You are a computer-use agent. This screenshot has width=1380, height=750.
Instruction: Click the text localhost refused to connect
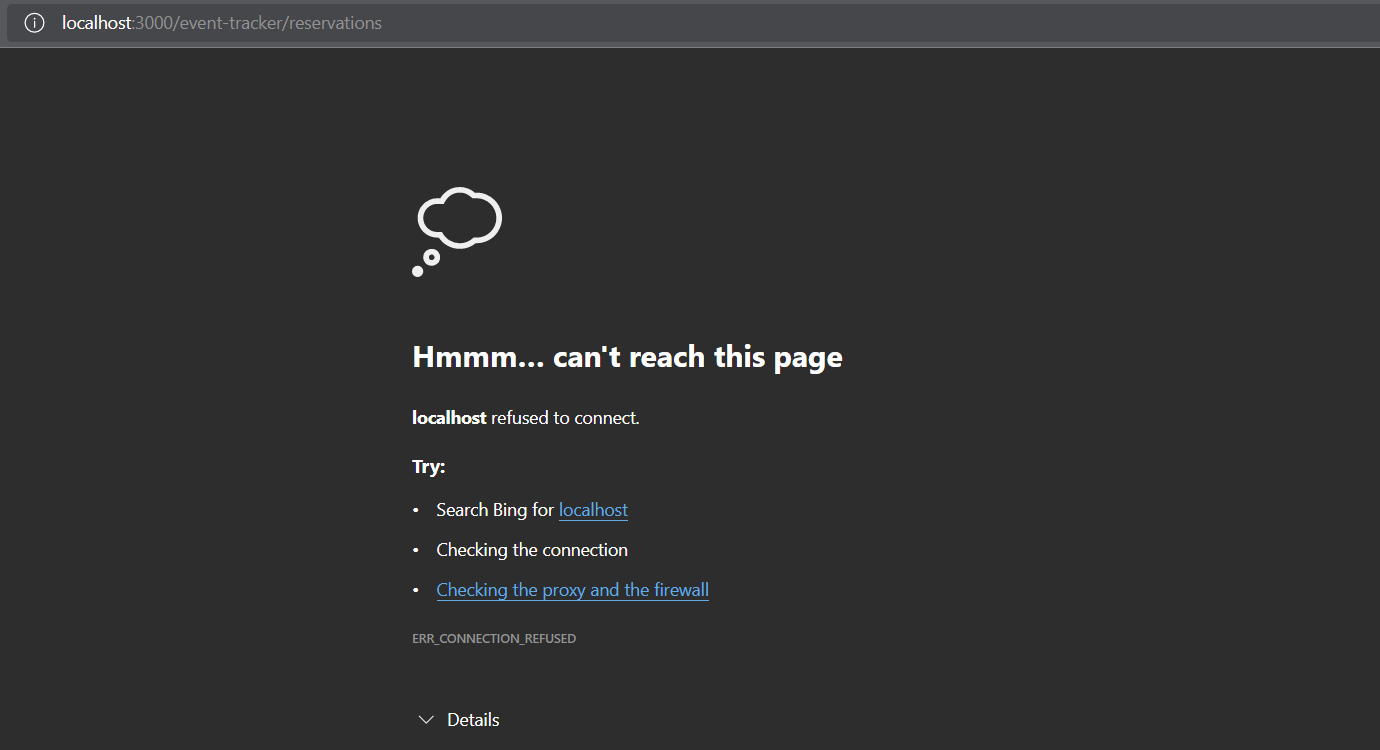526,418
